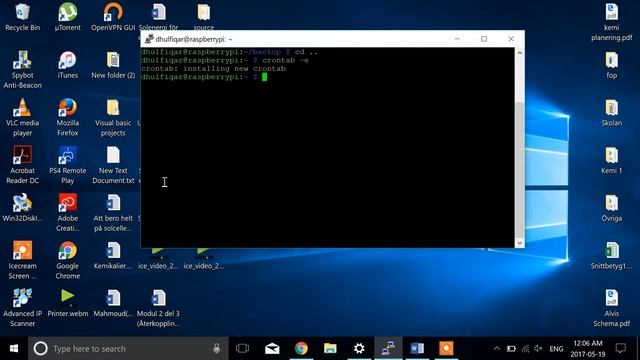Select New Text Document.txt file
This screenshot has width=640, height=360.
[113, 165]
